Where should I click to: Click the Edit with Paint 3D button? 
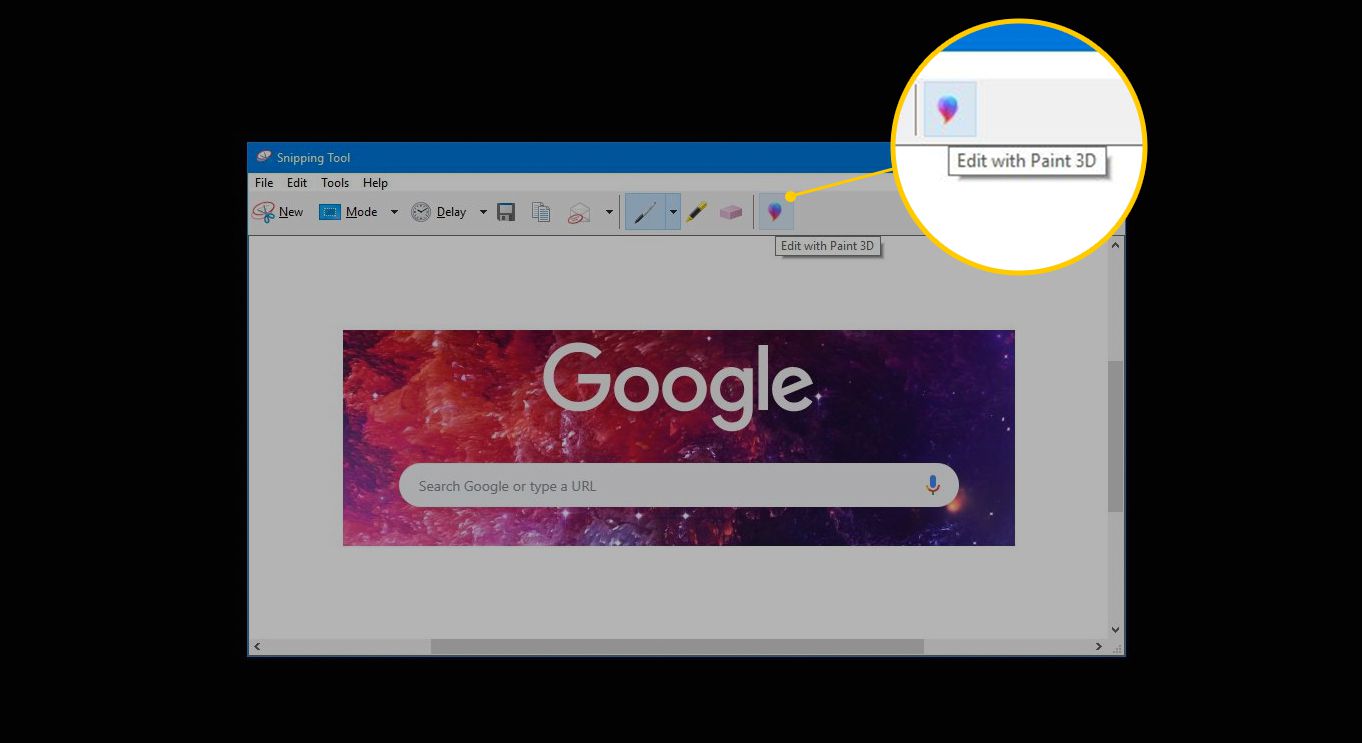[775, 212]
